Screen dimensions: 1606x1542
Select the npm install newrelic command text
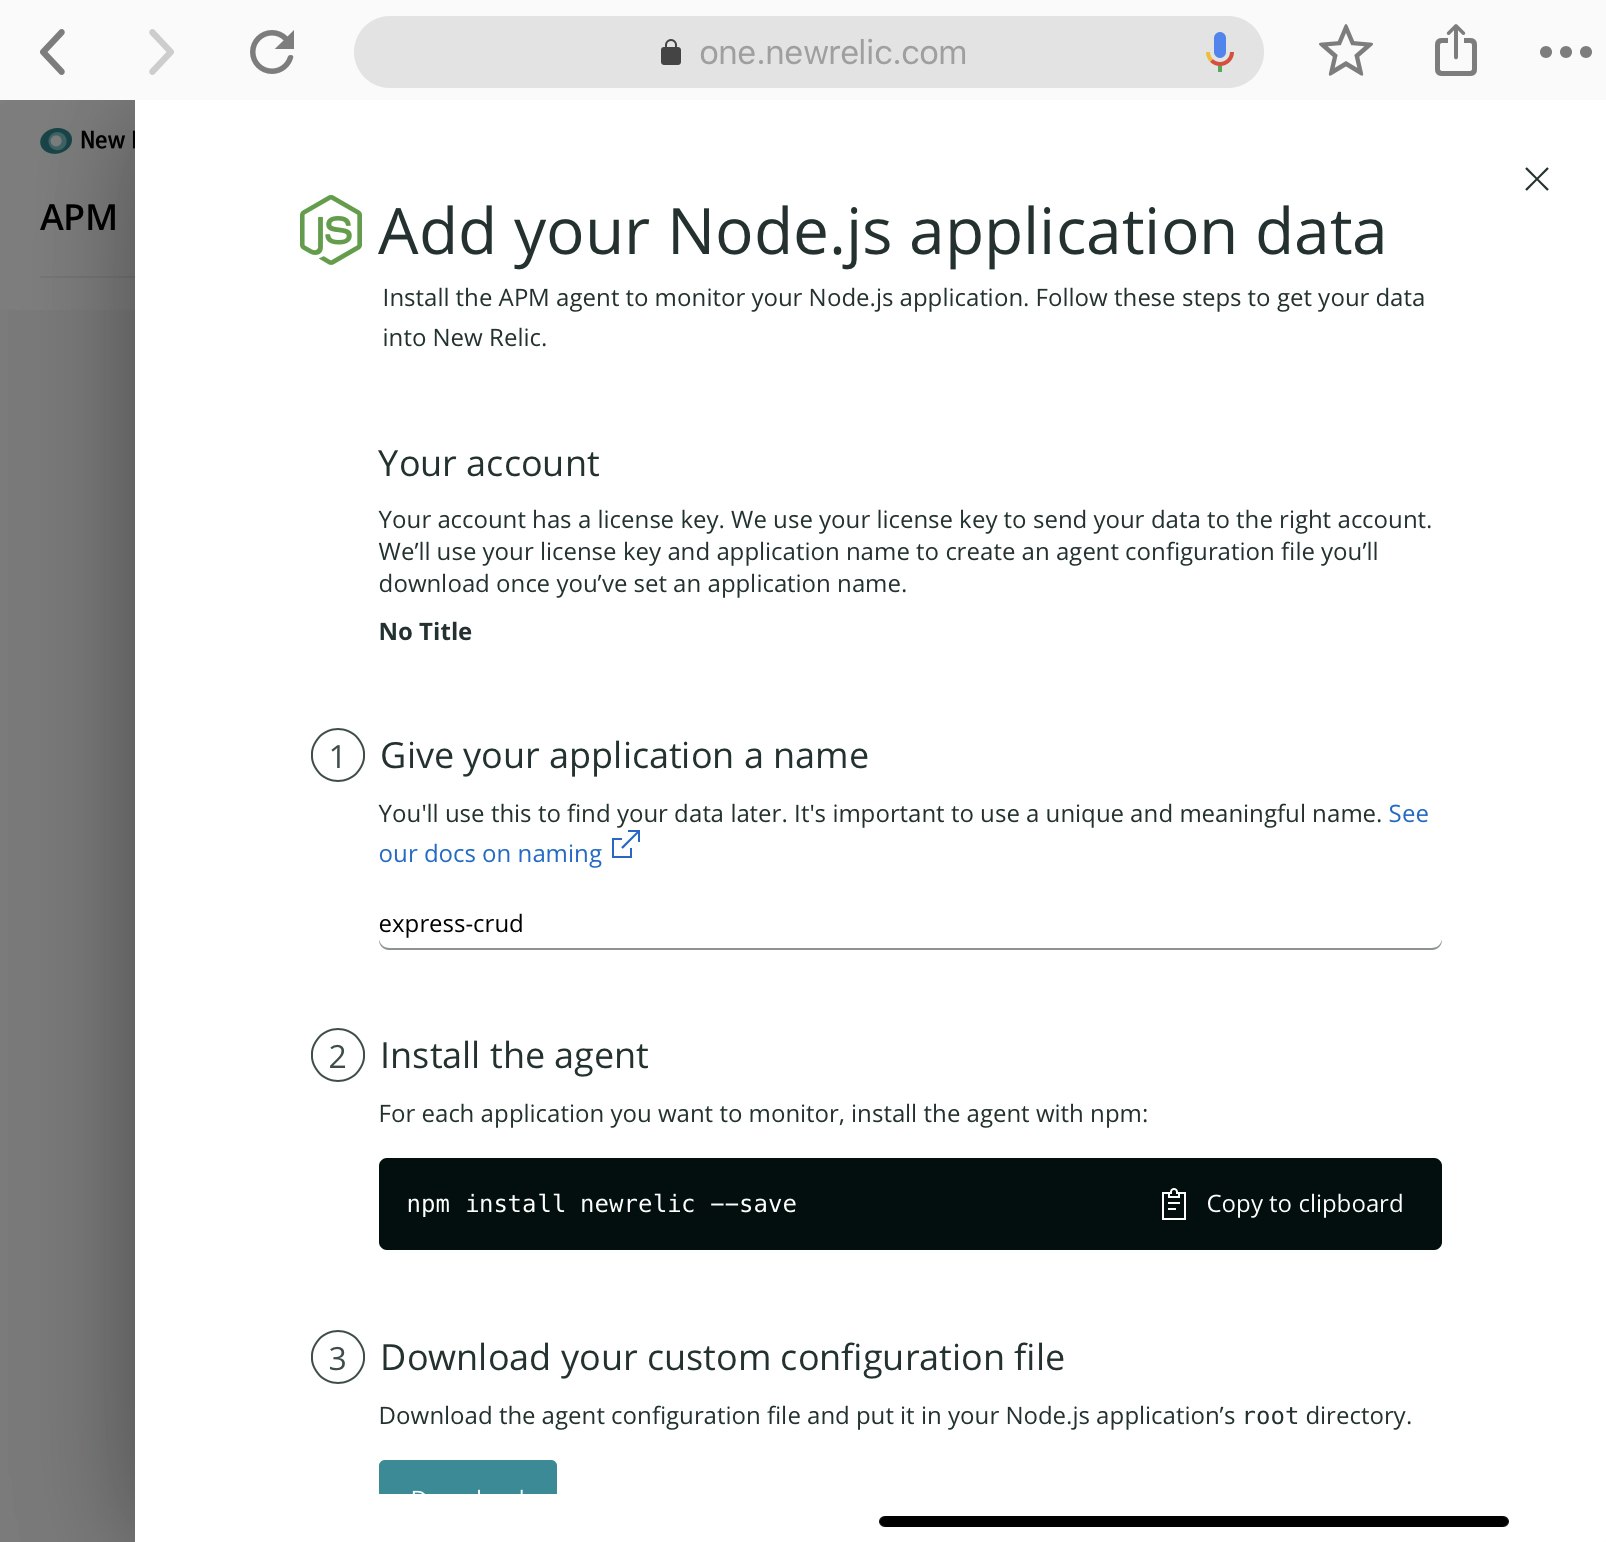[x=601, y=1204]
